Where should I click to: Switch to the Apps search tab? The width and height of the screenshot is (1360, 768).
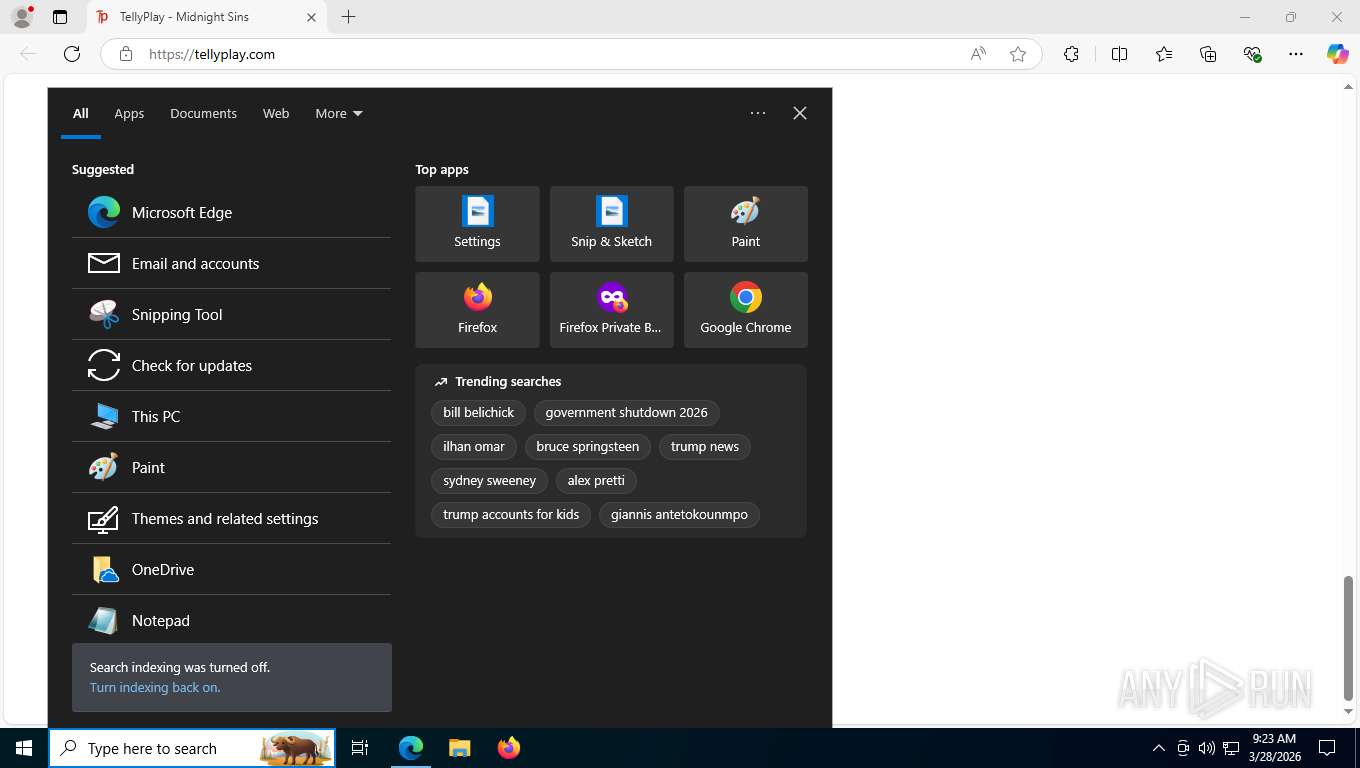(129, 113)
